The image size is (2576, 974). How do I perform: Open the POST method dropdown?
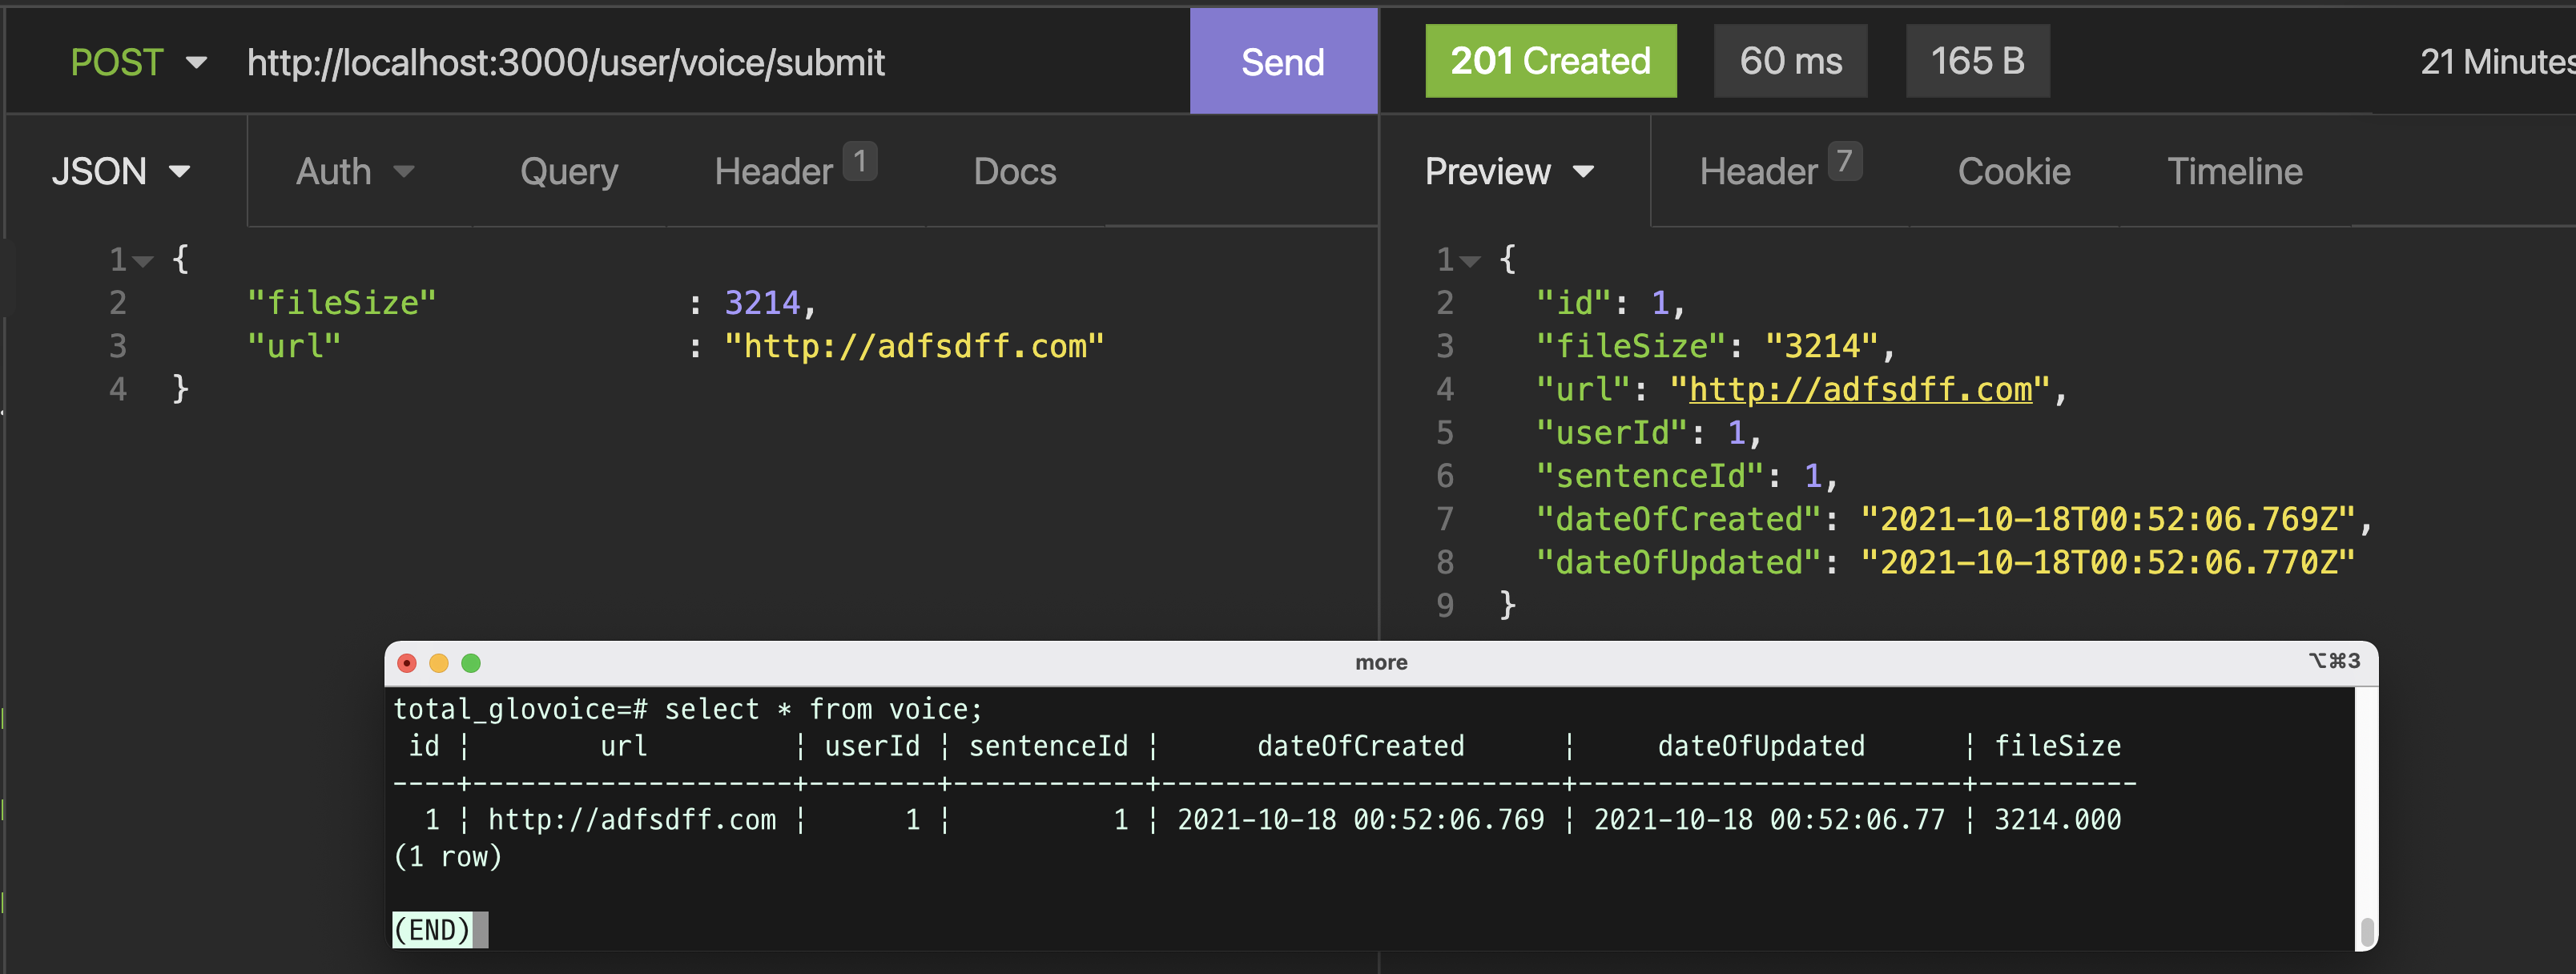[138, 63]
